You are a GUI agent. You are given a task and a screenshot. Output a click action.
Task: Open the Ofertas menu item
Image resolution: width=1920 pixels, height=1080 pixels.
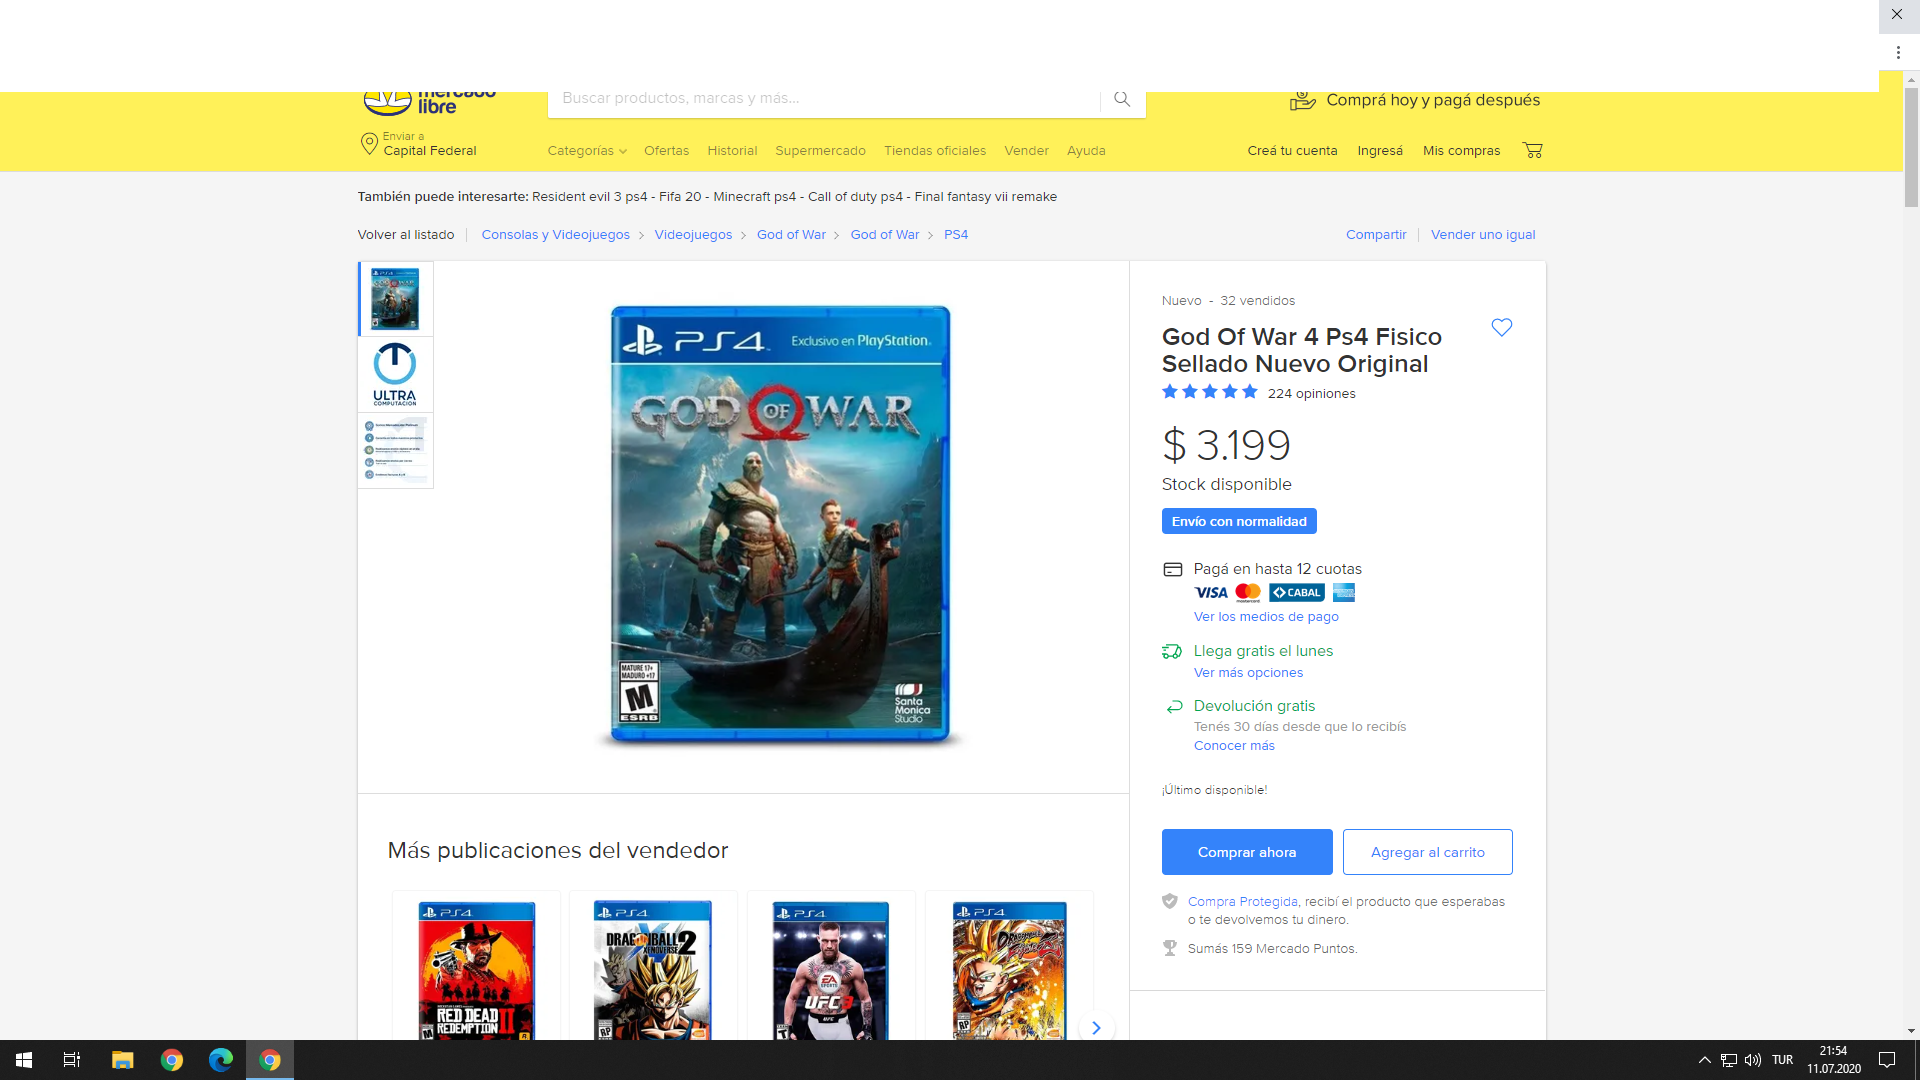tap(666, 151)
